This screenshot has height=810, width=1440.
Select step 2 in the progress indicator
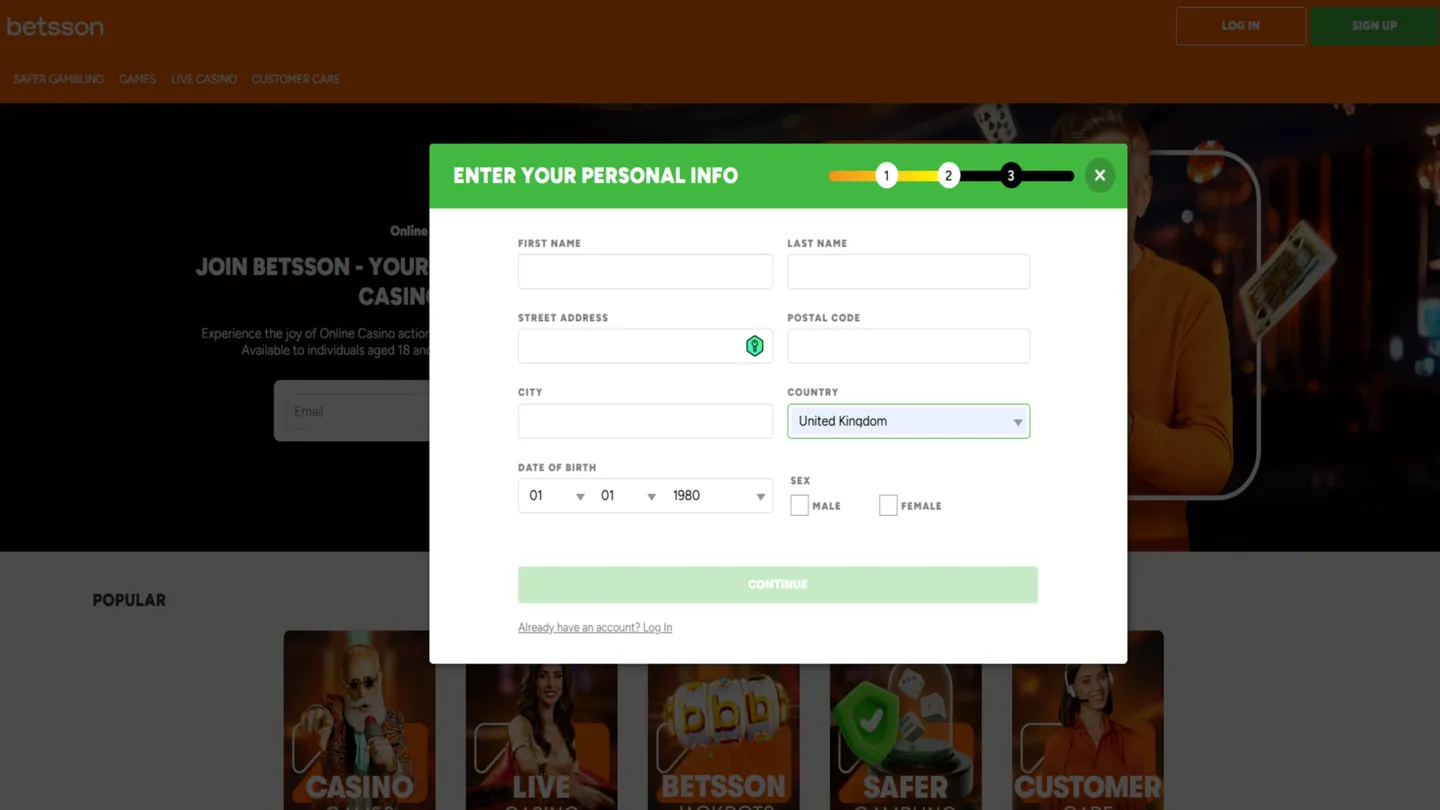coord(948,175)
